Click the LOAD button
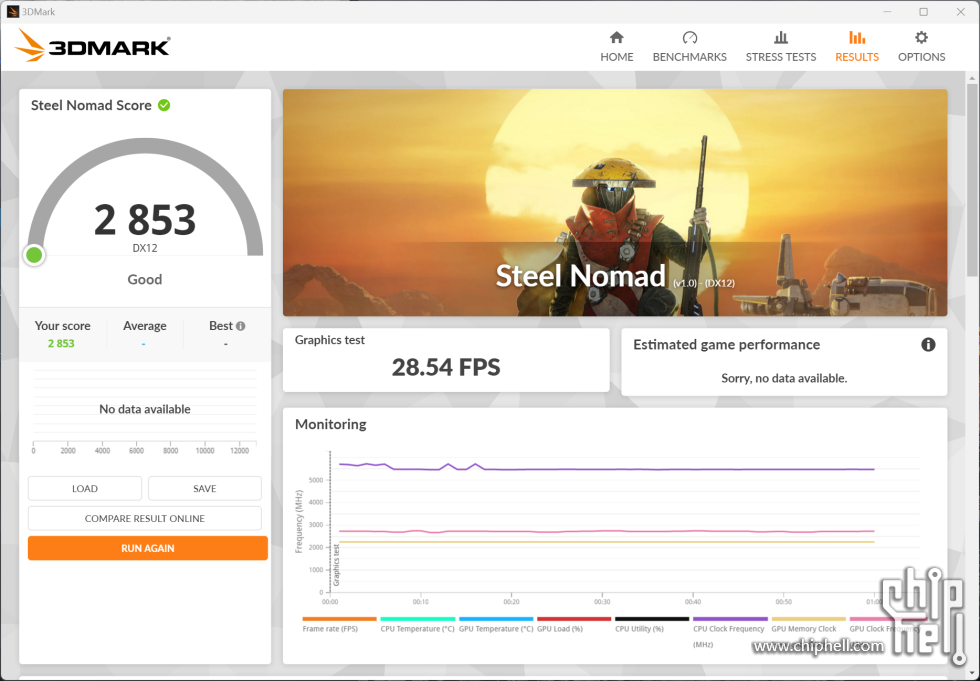The image size is (980, 681). coord(85,489)
